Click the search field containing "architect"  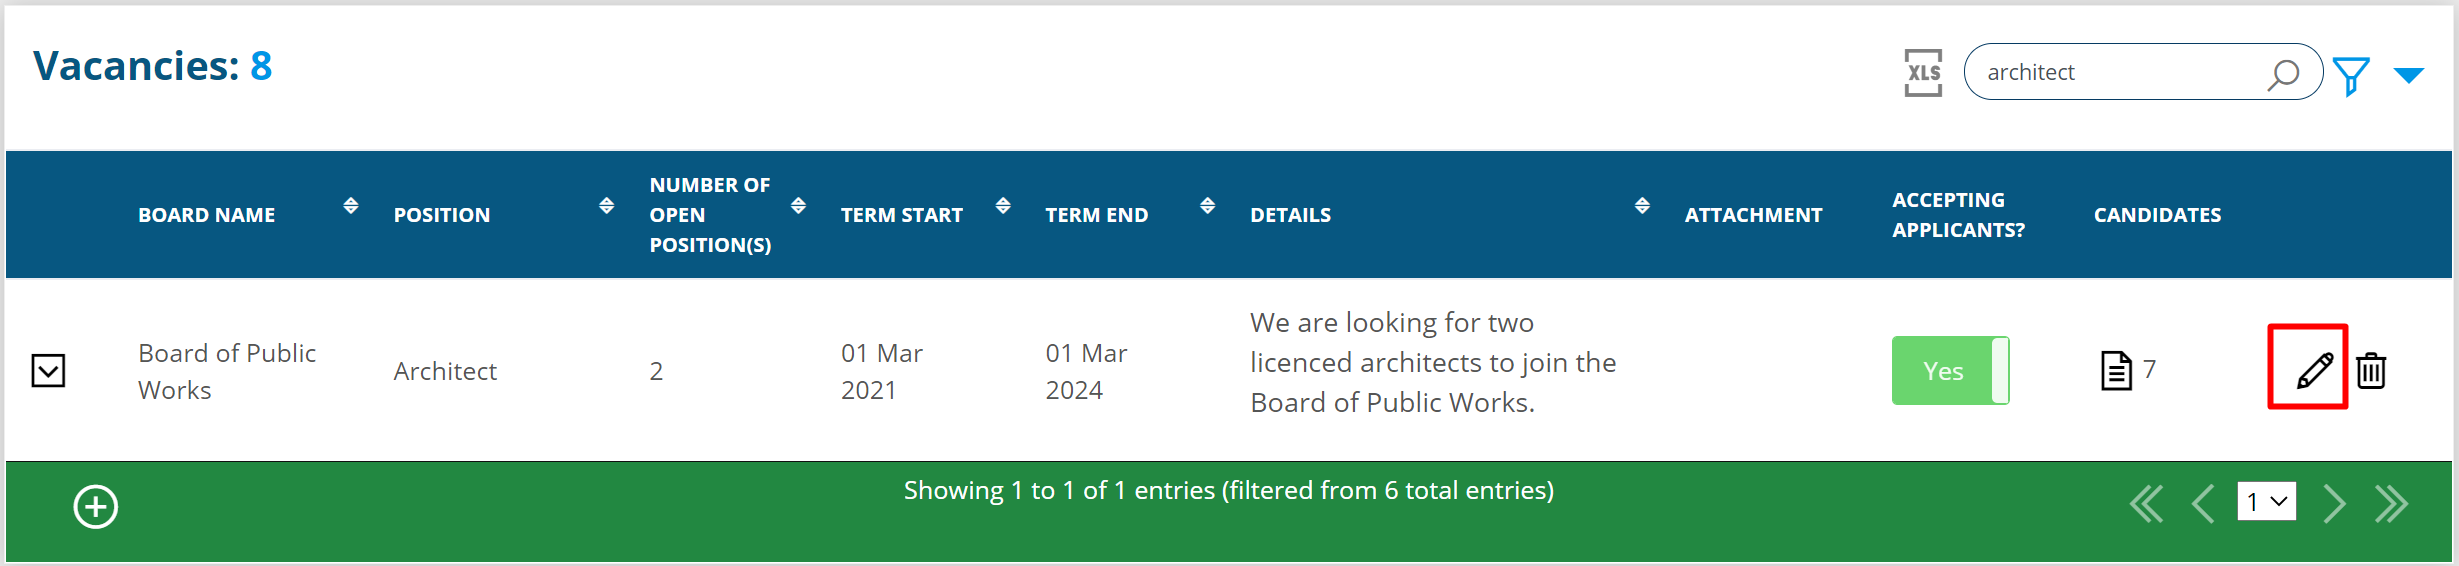point(2110,72)
